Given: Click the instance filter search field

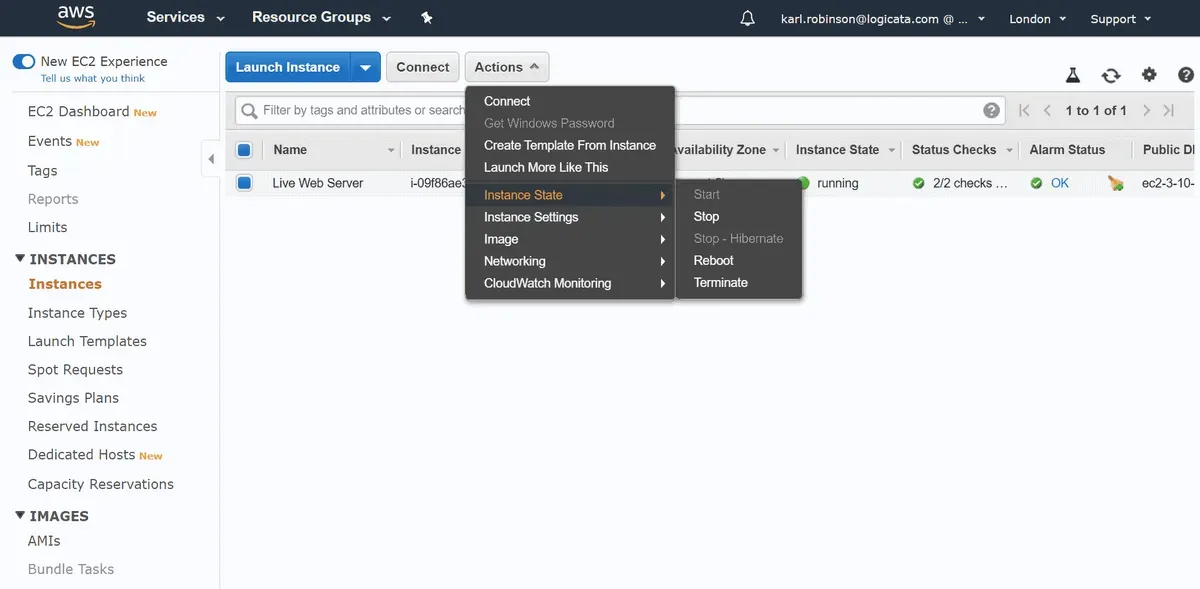Looking at the screenshot, I should point(360,110).
